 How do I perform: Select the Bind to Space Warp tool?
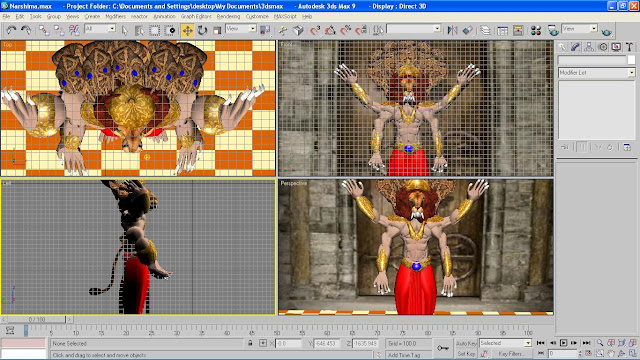coord(74,30)
